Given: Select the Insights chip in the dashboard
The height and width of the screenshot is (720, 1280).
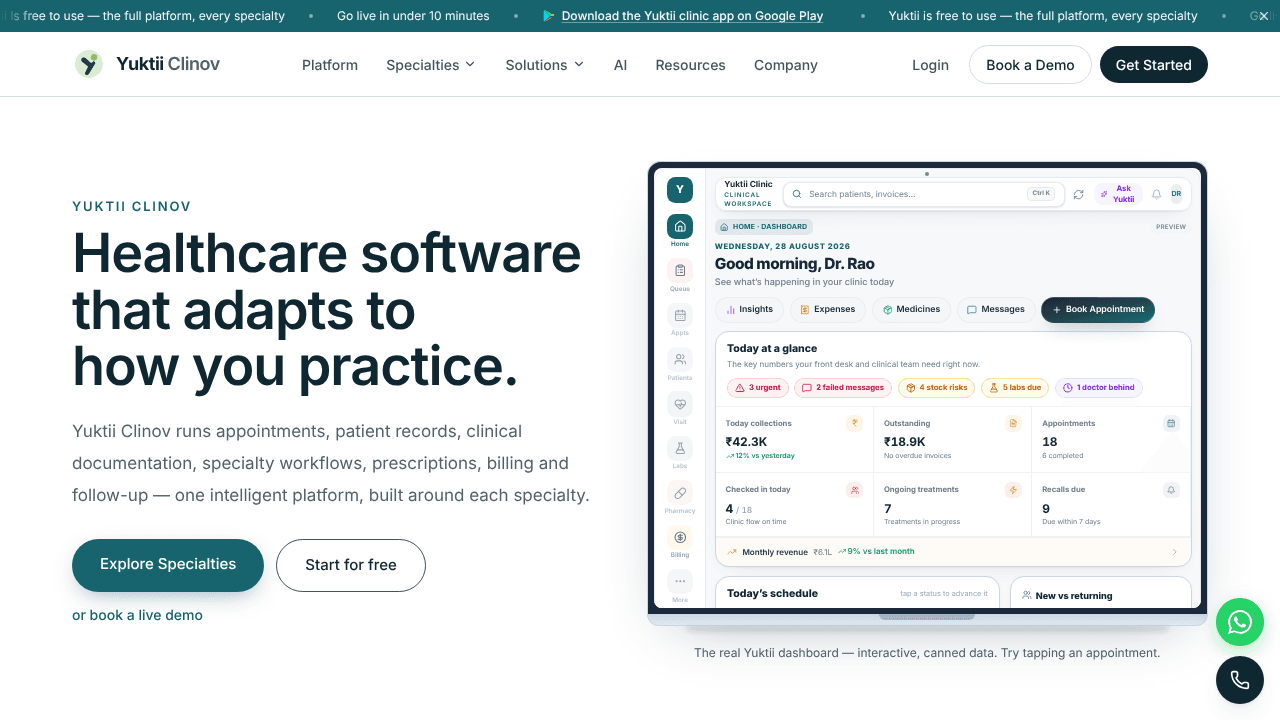Looking at the screenshot, I should pos(749,310).
